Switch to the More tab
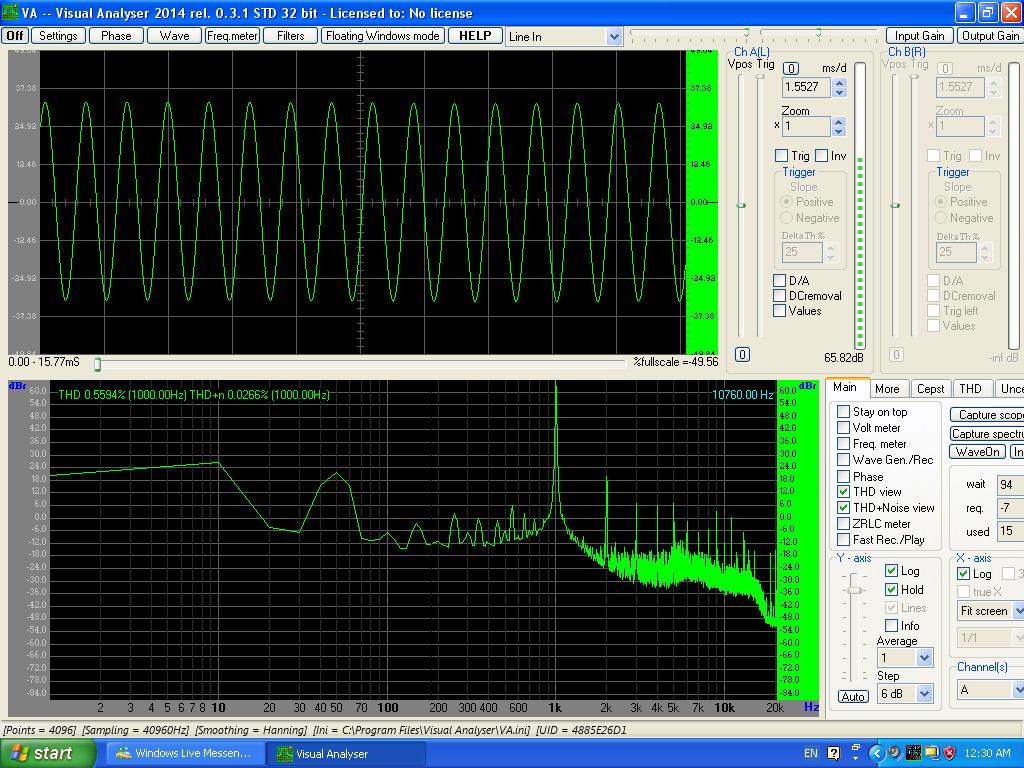 pyautogui.click(x=887, y=389)
